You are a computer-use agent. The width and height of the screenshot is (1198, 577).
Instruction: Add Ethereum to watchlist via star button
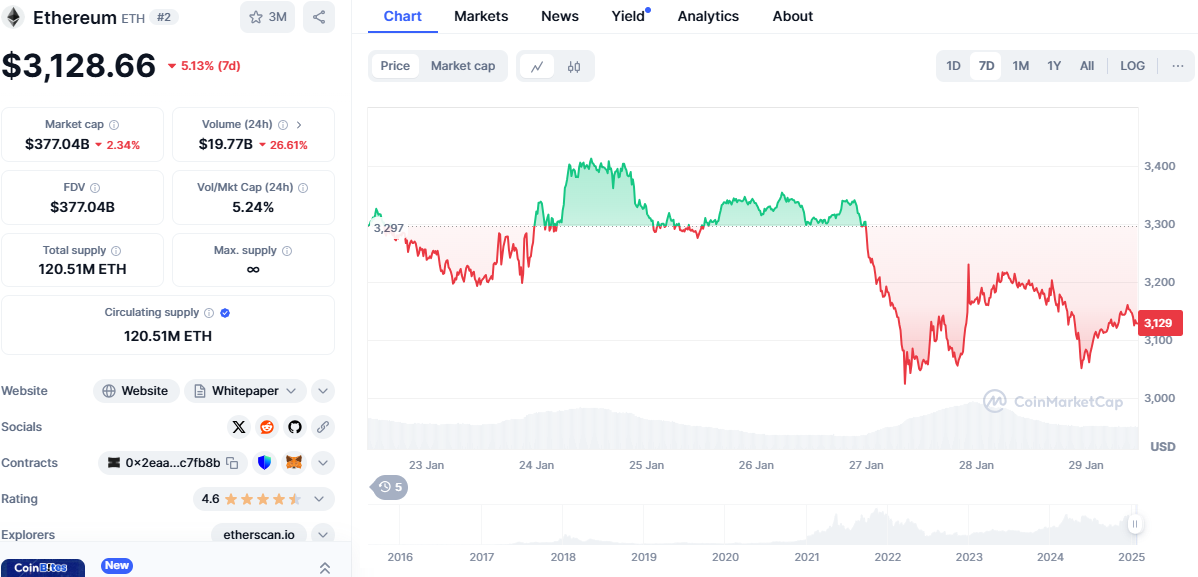pos(267,17)
